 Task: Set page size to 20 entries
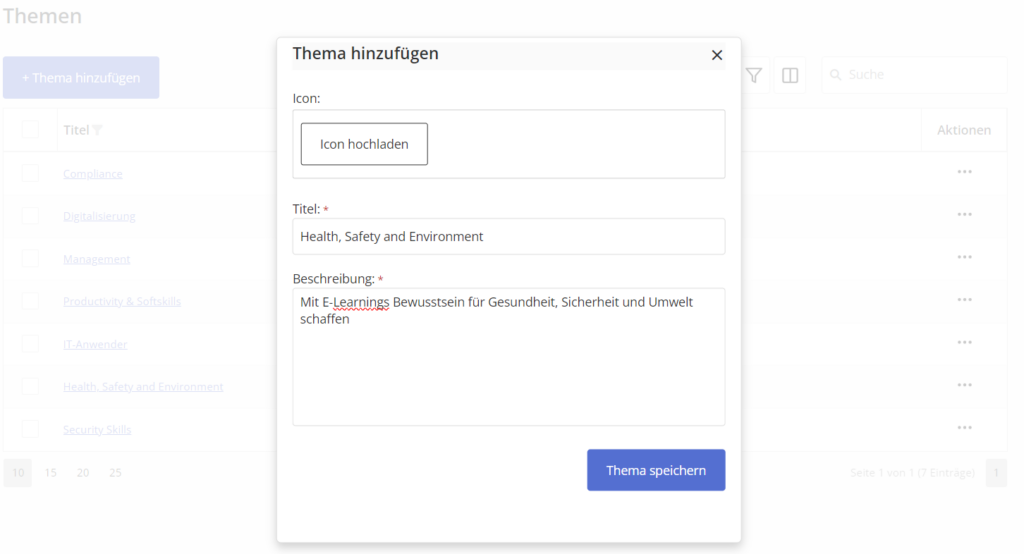tap(83, 472)
